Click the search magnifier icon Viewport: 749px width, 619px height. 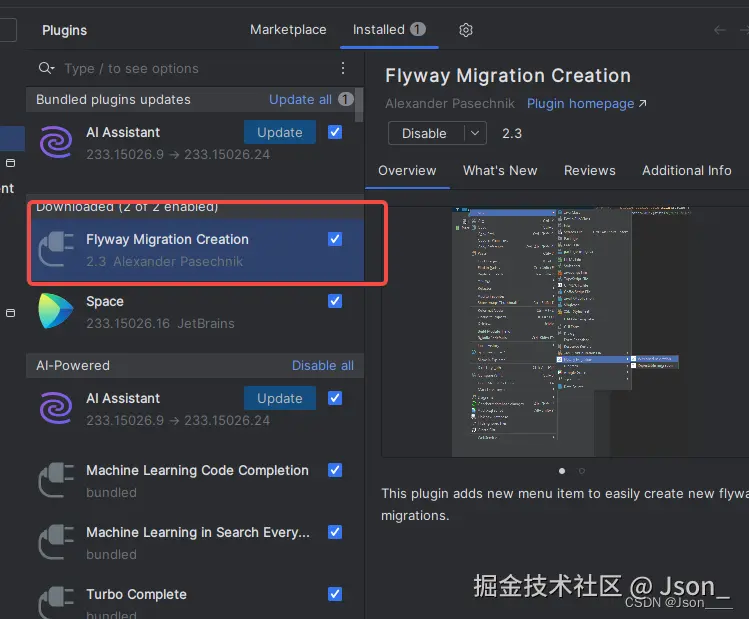click(x=46, y=68)
